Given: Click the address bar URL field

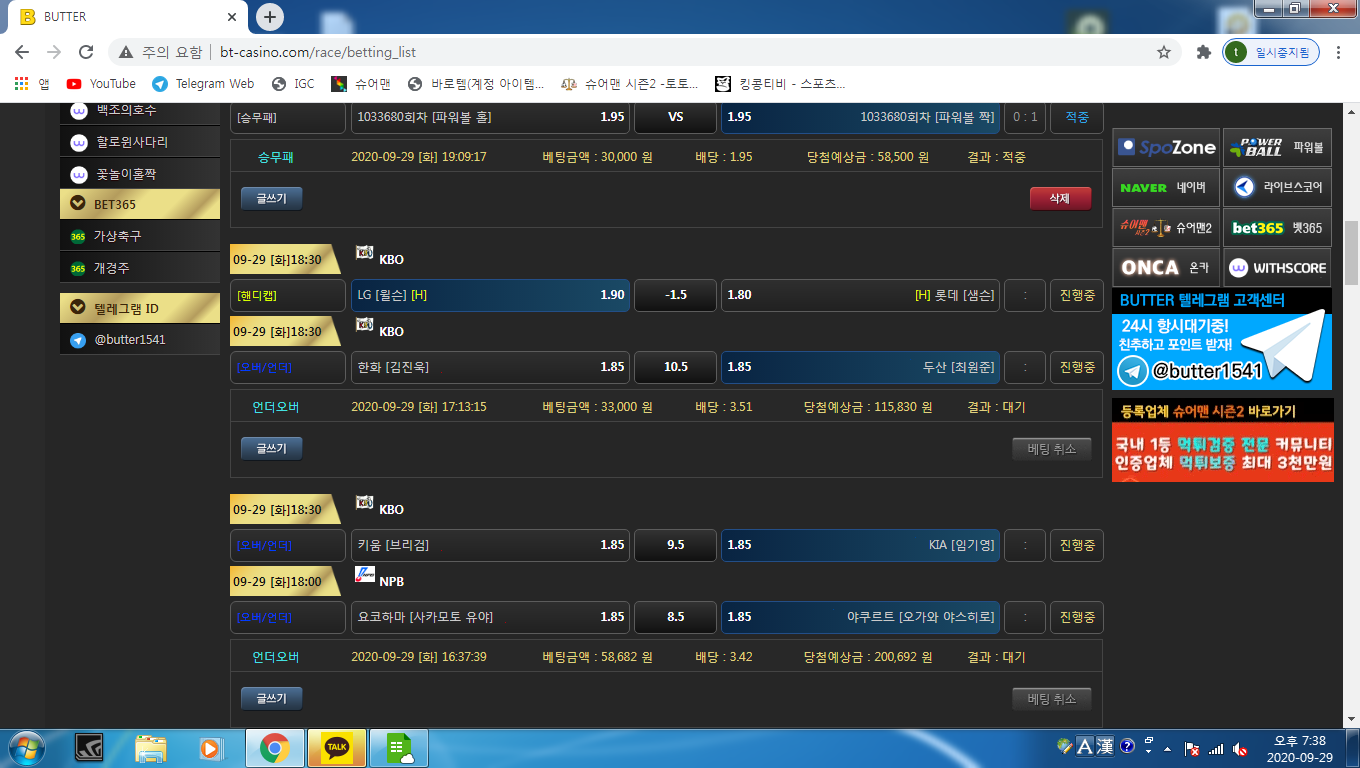Looking at the screenshot, I should pos(640,52).
